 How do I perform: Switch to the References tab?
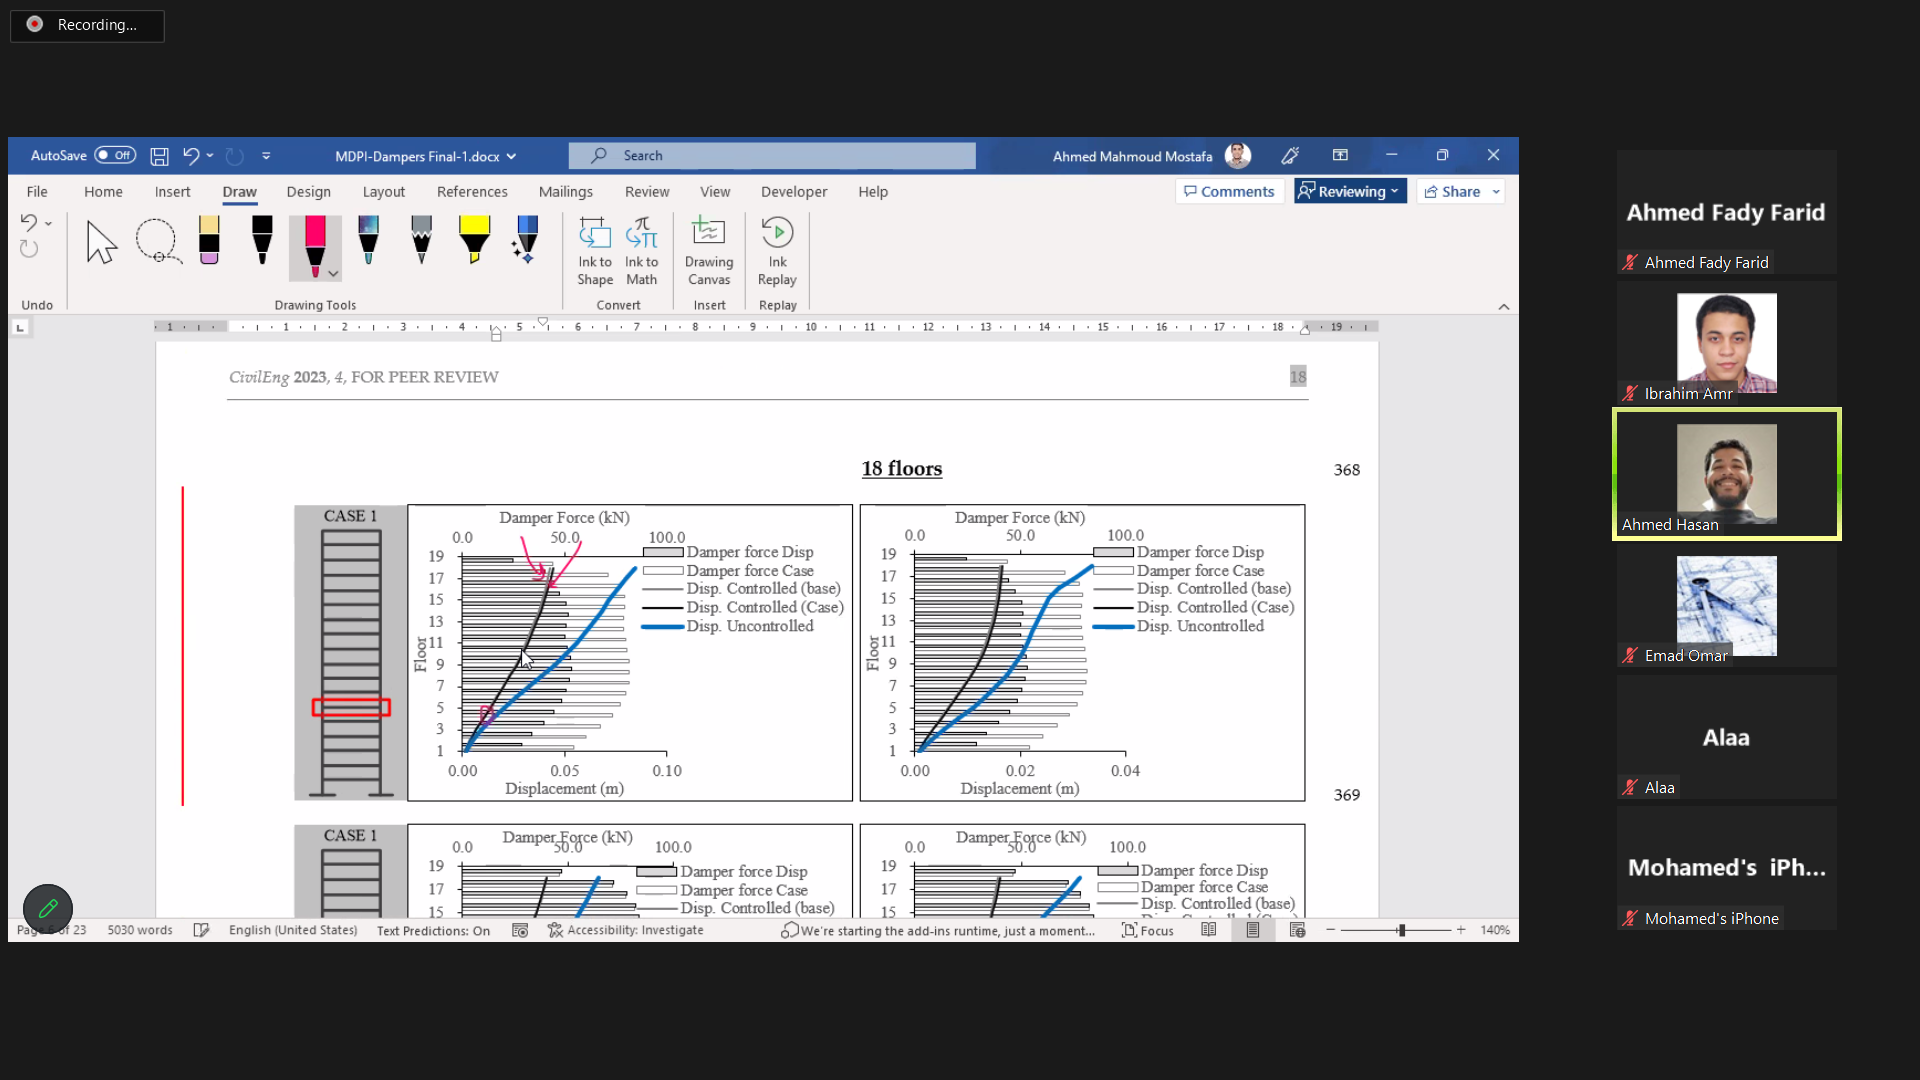(x=472, y=192)
